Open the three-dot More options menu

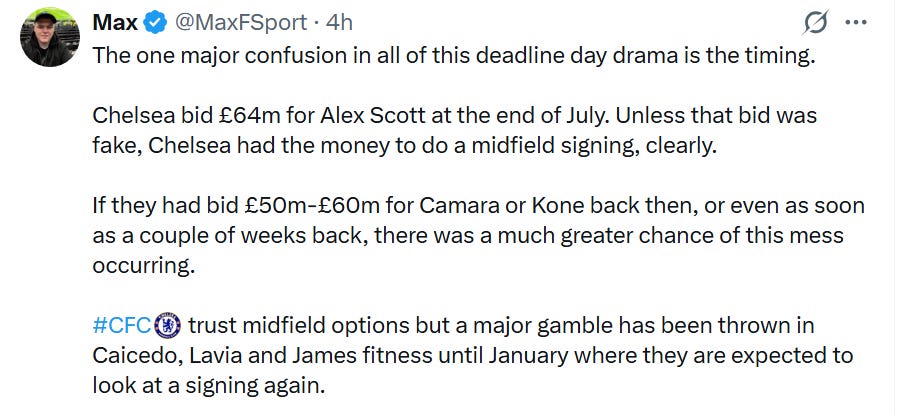pyautogui.click(x=856, y=23)
